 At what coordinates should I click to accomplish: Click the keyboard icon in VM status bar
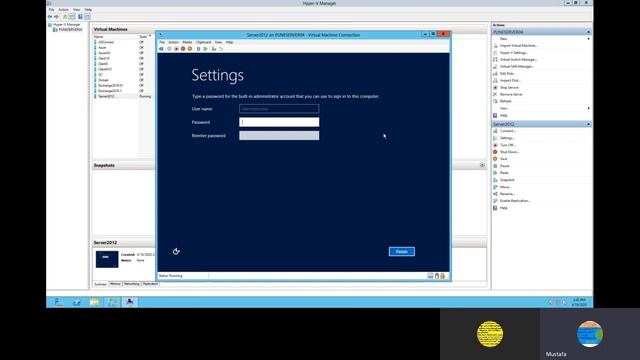point(430,276)
